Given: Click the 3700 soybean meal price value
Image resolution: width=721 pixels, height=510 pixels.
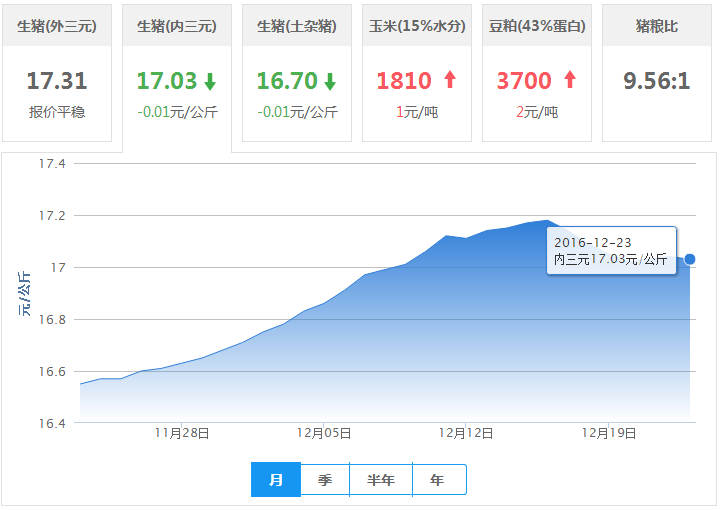Looking at the screenshot, I should coord(524,81).
